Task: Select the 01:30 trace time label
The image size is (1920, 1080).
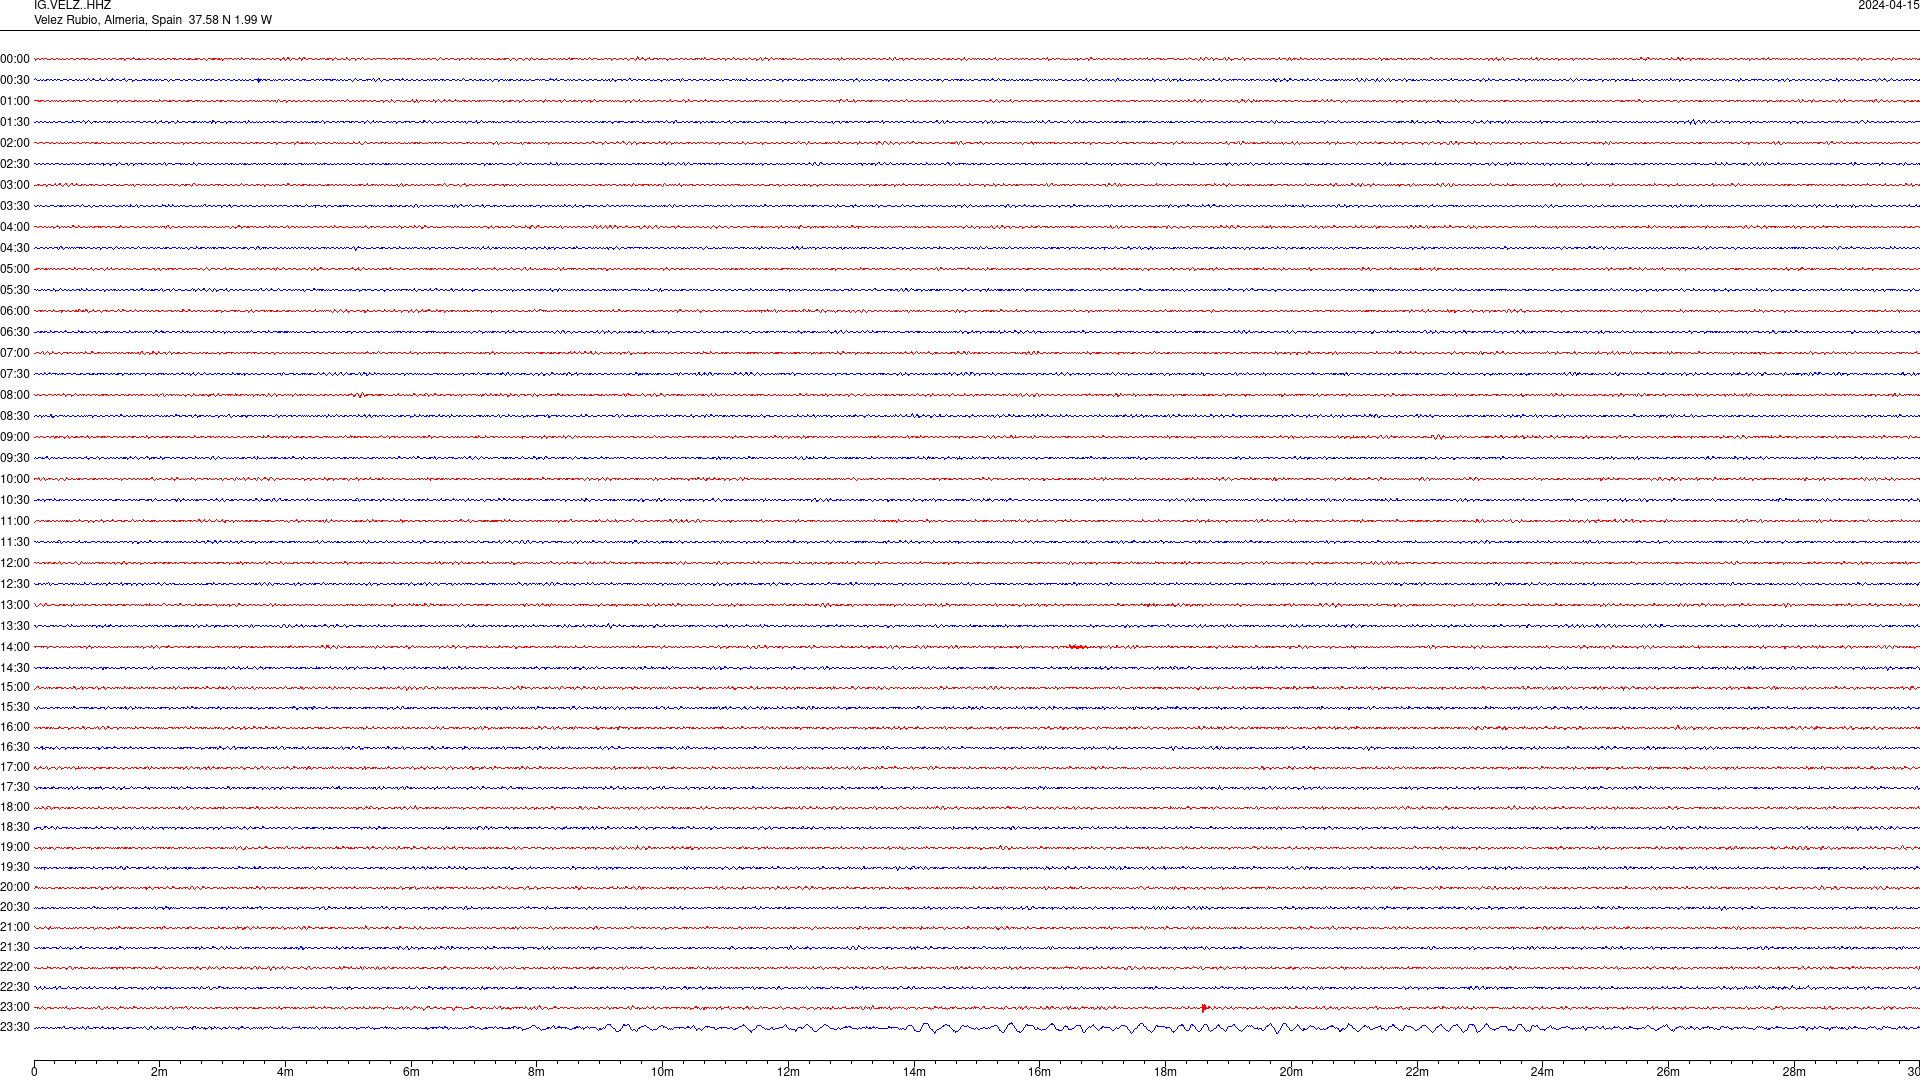Action: (x=15, y=122)
